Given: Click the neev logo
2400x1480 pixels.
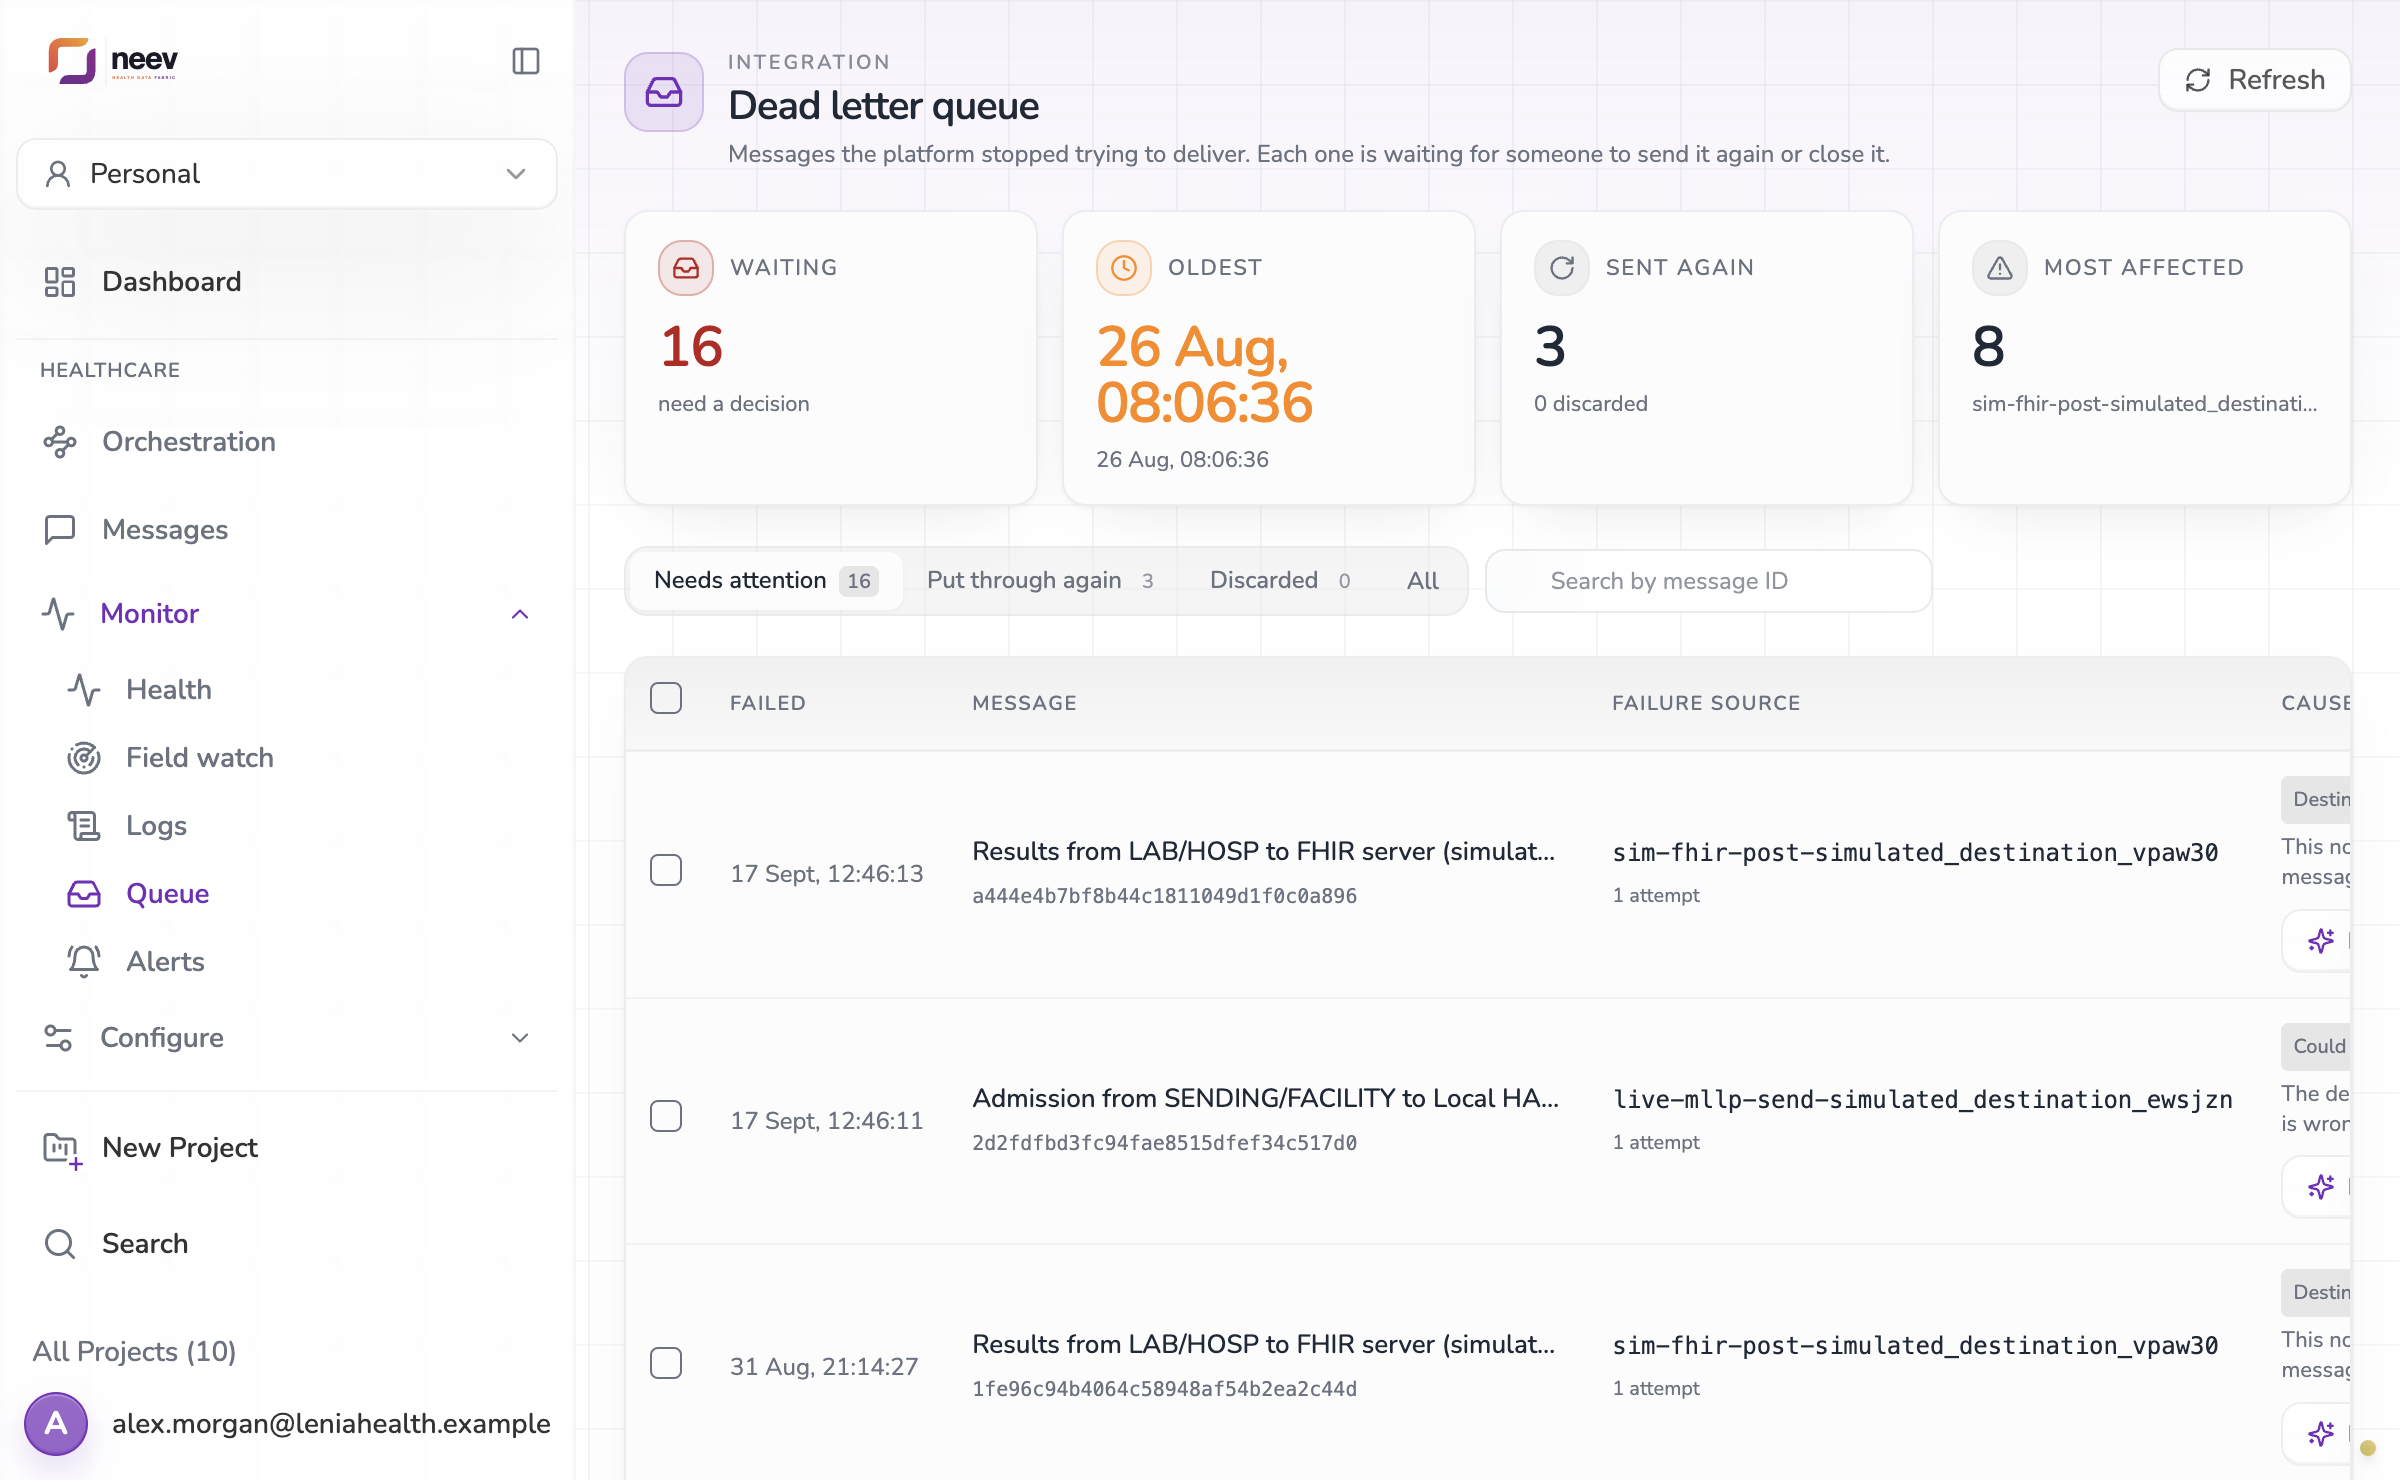Looking at the screenshot, I should pos(113,61).
